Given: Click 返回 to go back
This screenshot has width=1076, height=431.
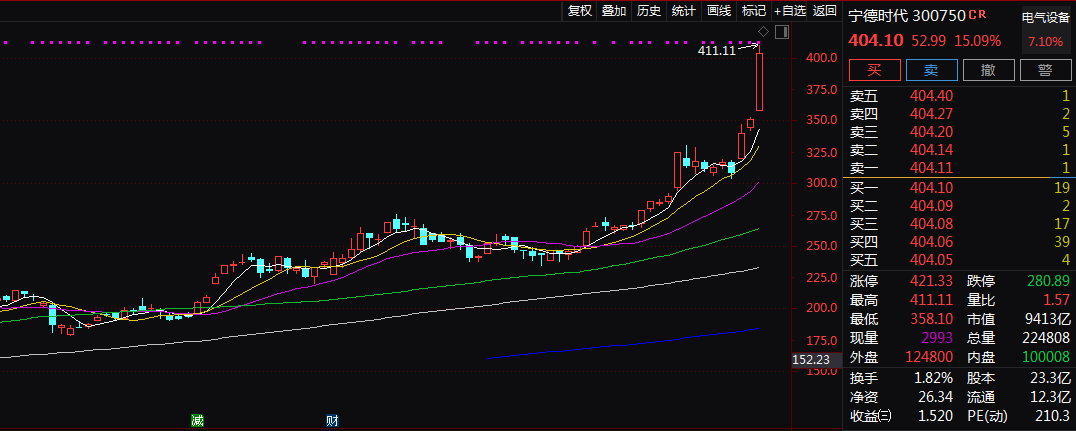Looking at the screenshot, I should [825, 11].
